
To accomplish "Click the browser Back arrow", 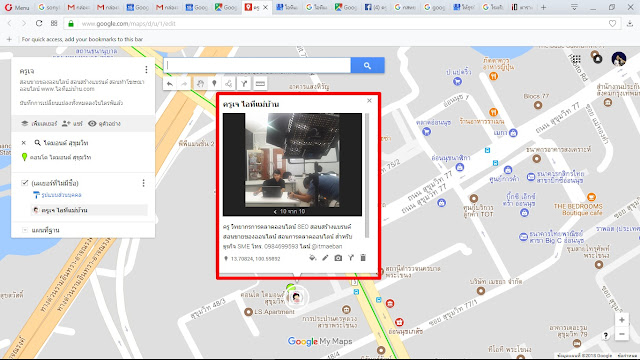I will 9,23.
